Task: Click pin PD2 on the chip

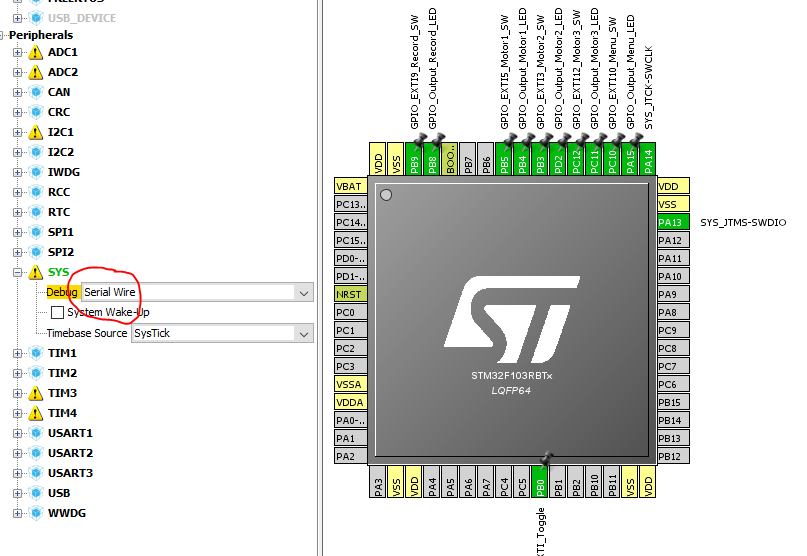Action: 557,159
